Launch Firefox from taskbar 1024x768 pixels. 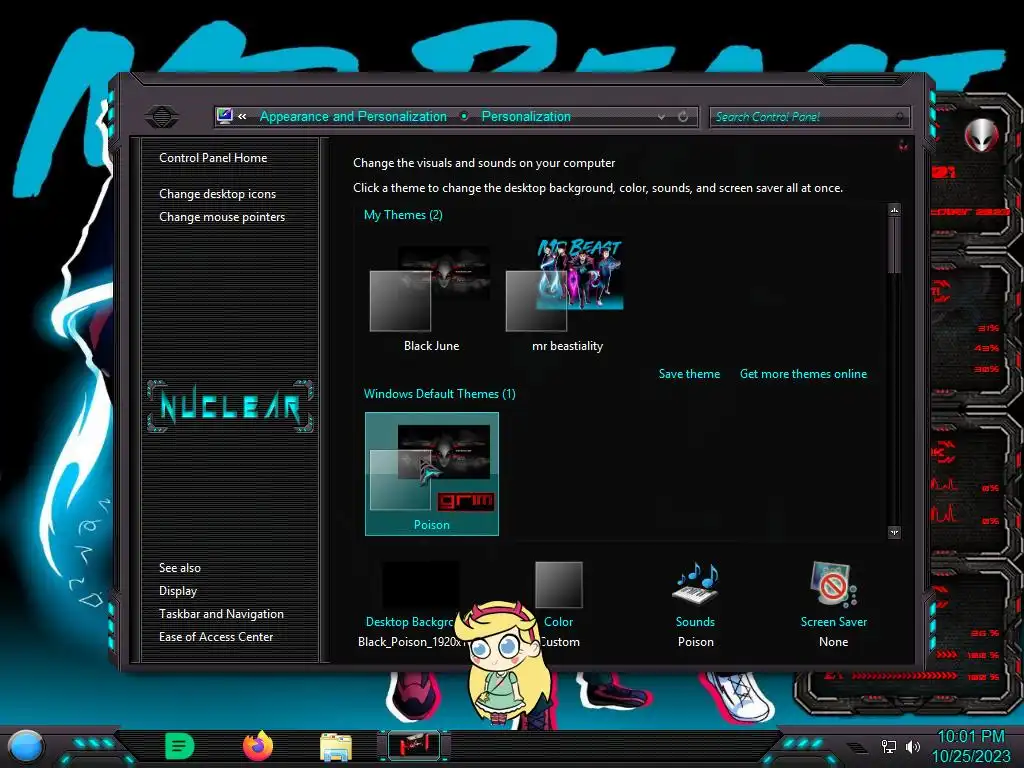[257, 746]
